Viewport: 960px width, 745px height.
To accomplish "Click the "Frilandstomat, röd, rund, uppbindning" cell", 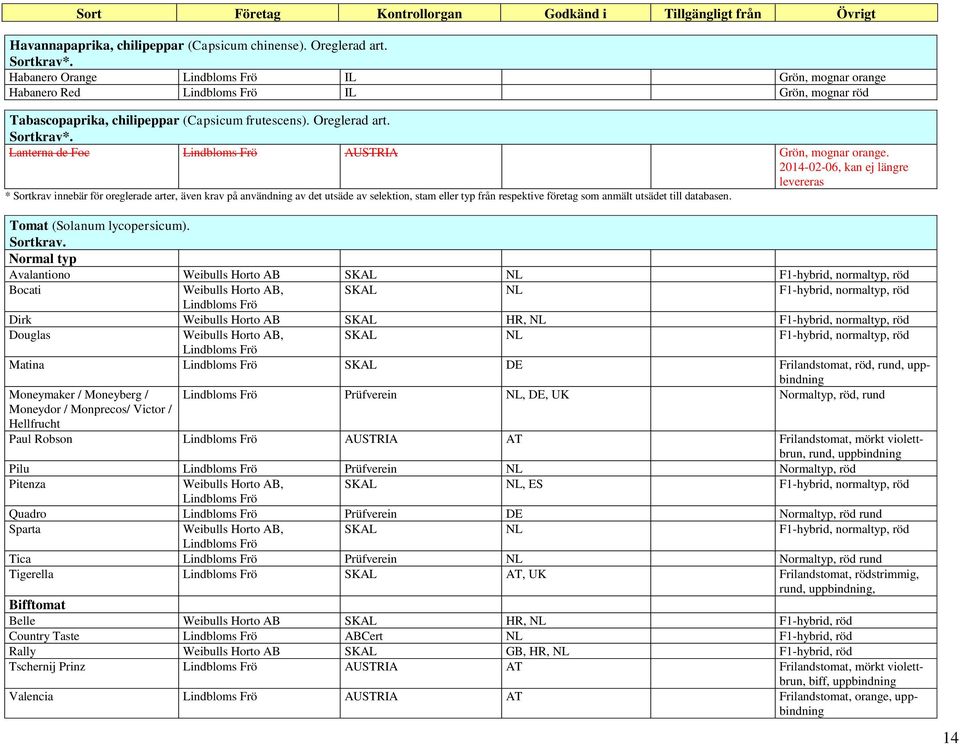I will point(855,372).
